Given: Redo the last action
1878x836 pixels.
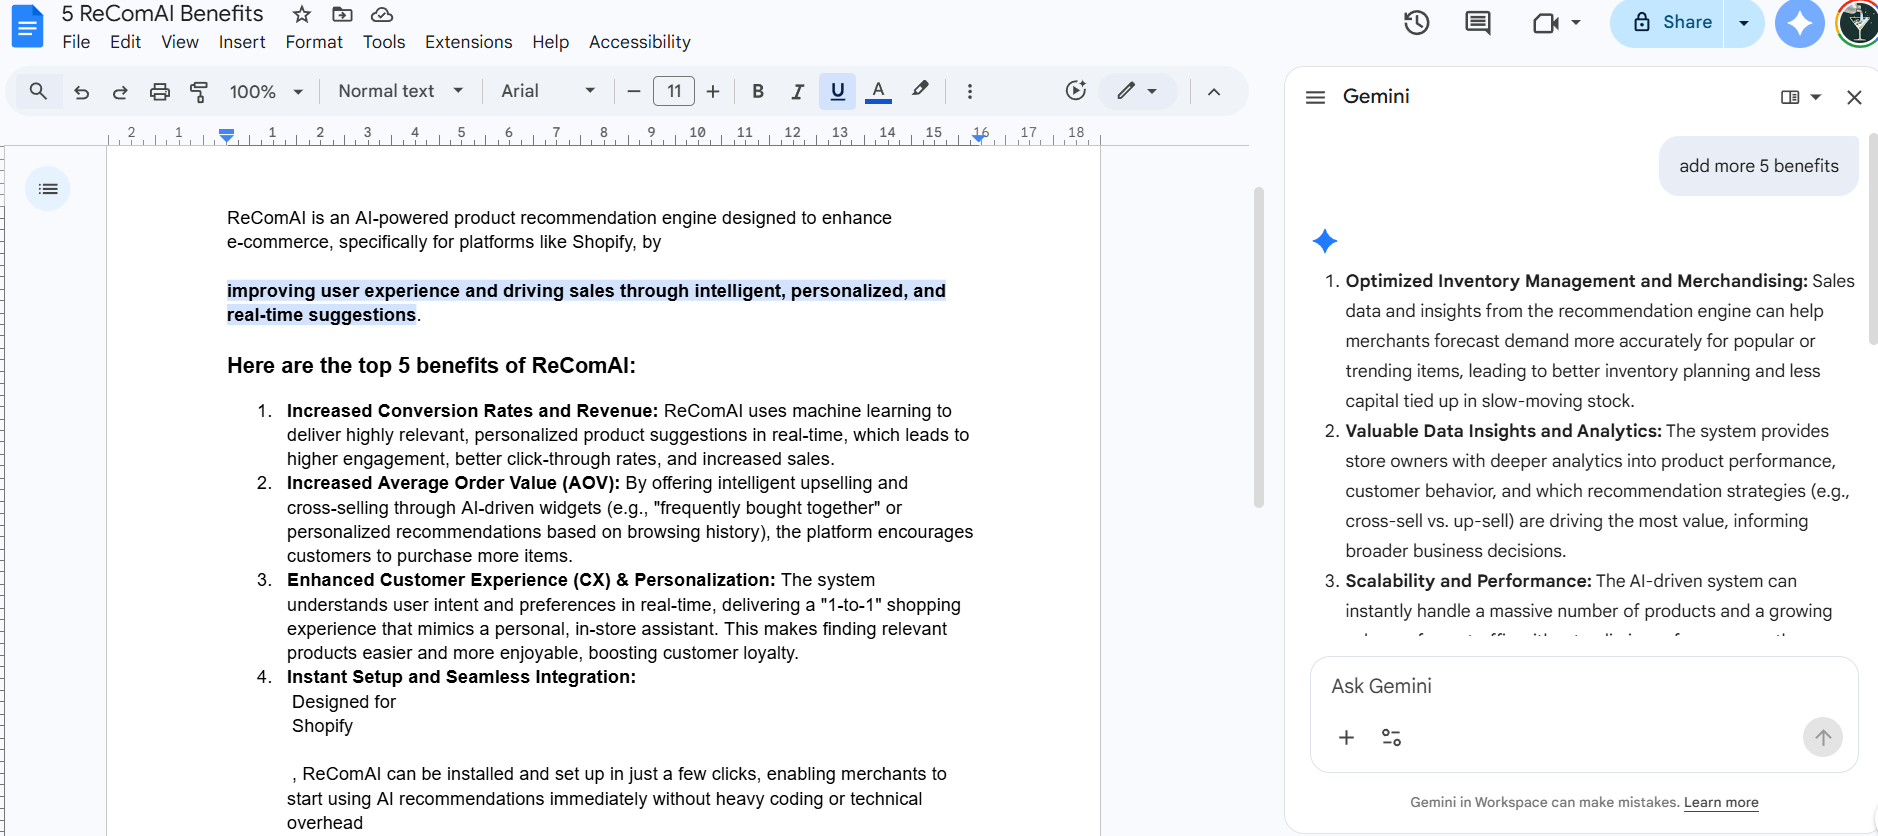Looking at the screenshot, I should pos(120,92).
